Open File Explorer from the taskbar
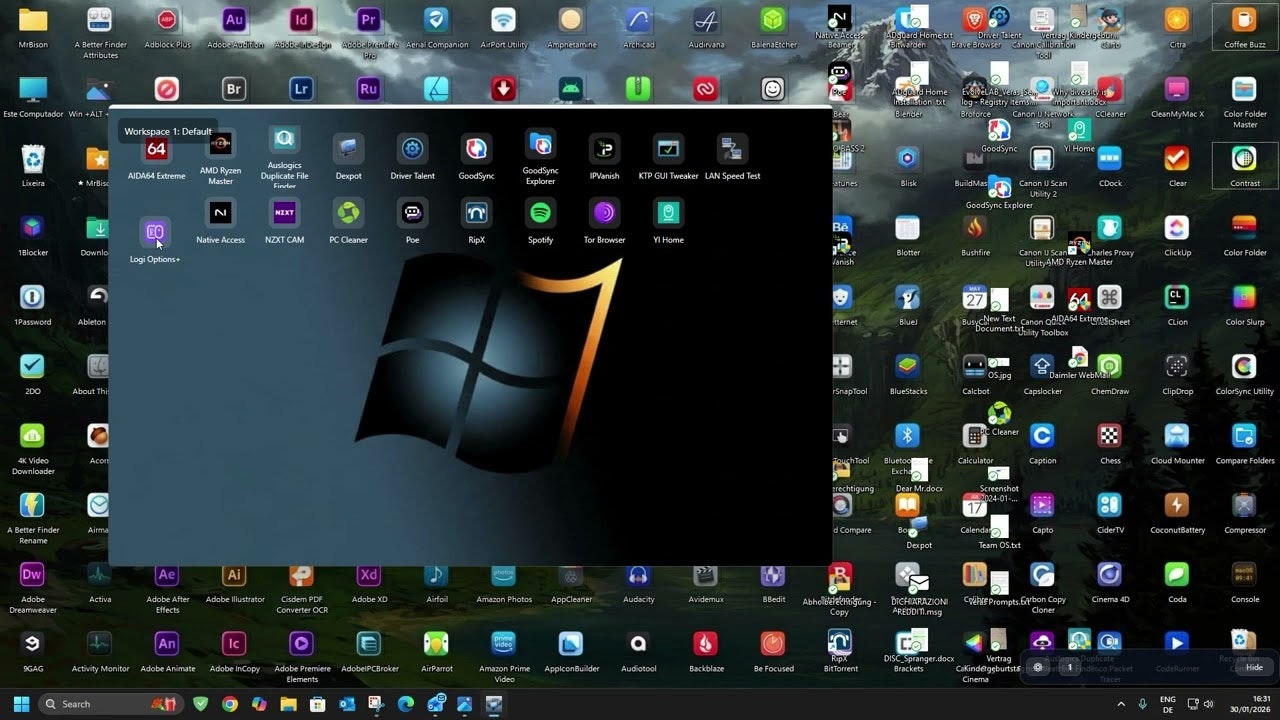The height and width of the screenshot is (720, 1280). coord(287,703)
